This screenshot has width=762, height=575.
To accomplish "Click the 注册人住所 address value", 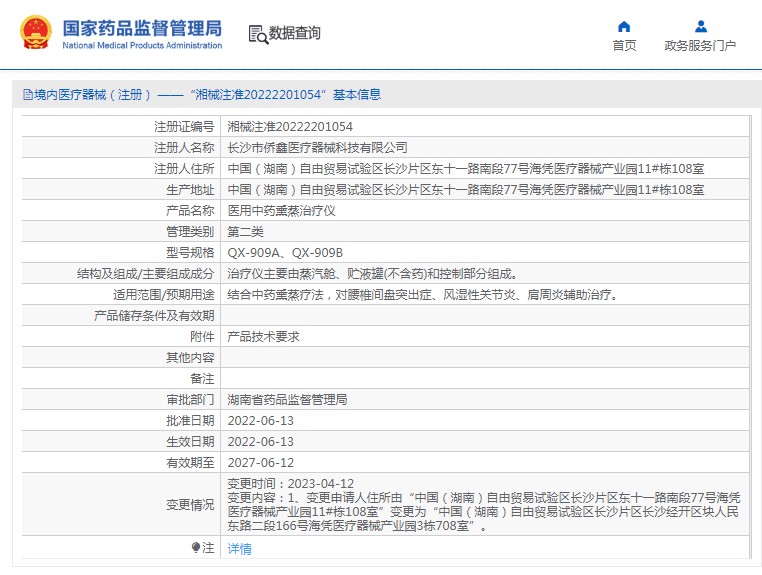I will (466, 169).
